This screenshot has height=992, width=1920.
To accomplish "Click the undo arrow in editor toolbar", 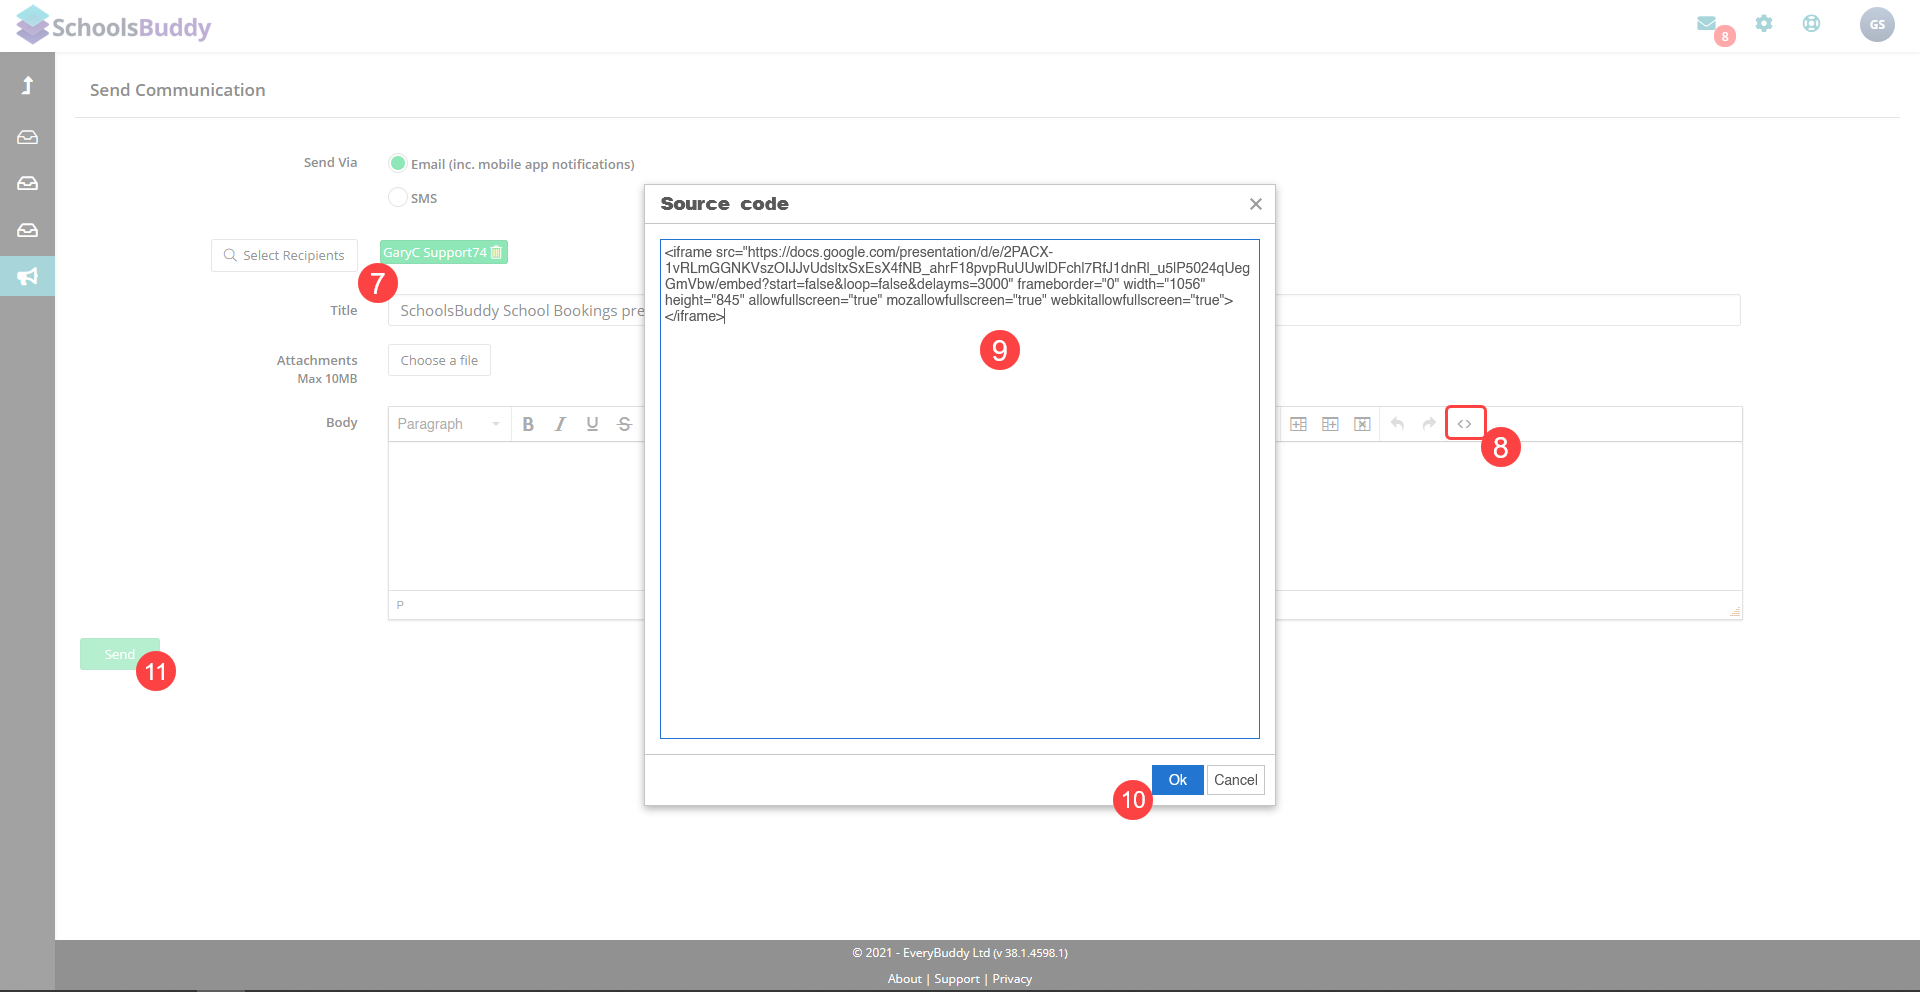I will (1397, 424).
